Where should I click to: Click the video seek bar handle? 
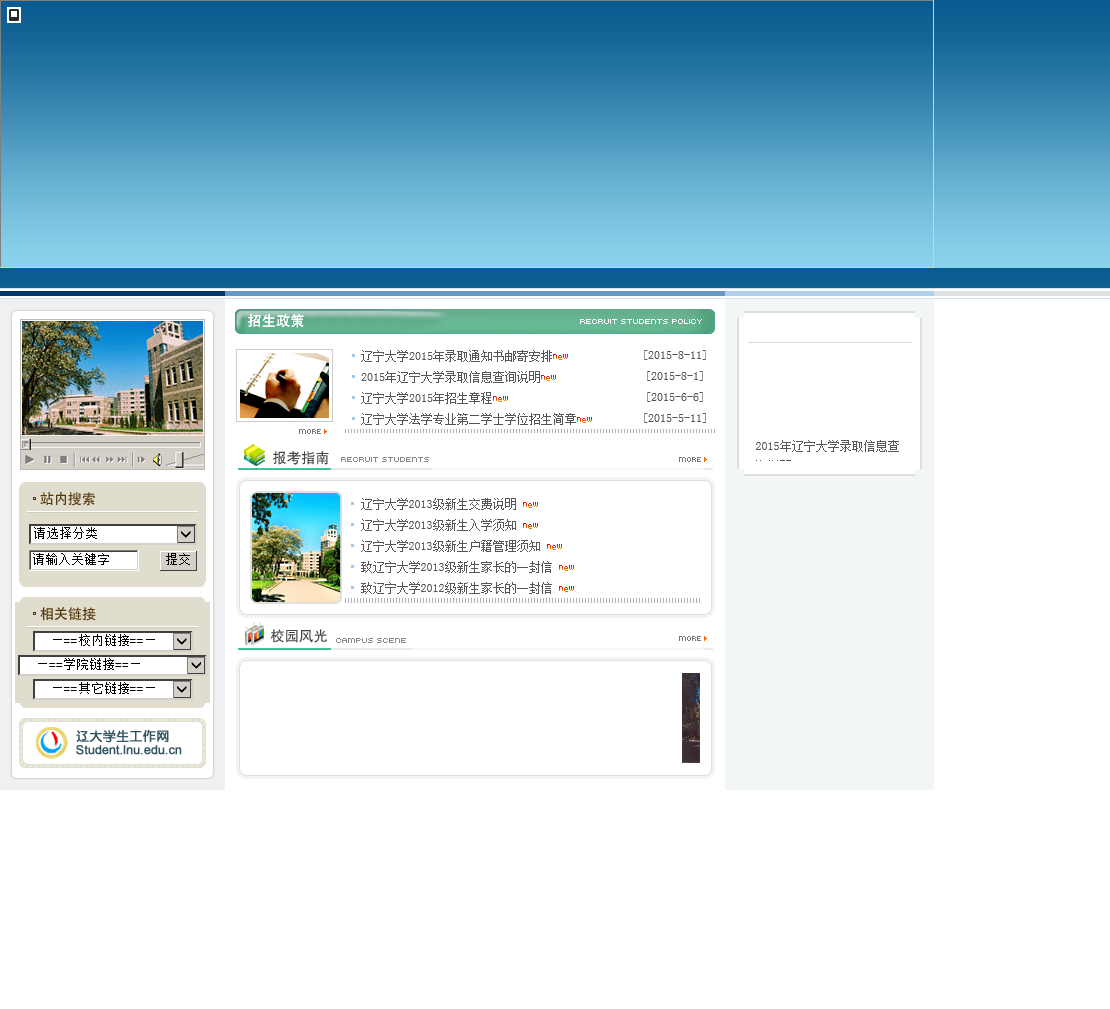(x=26, y=445)
